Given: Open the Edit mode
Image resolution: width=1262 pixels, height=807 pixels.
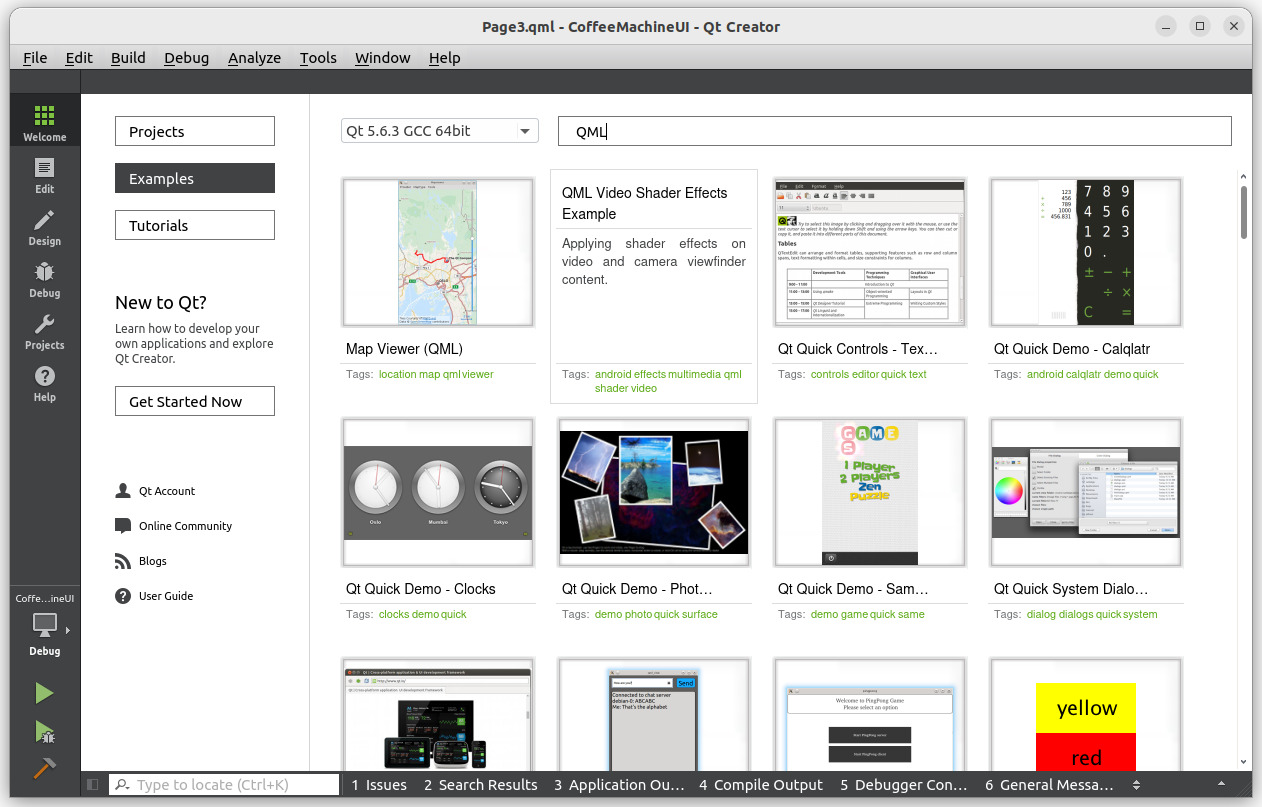Looking at the screenshot, I should point(44,175).
